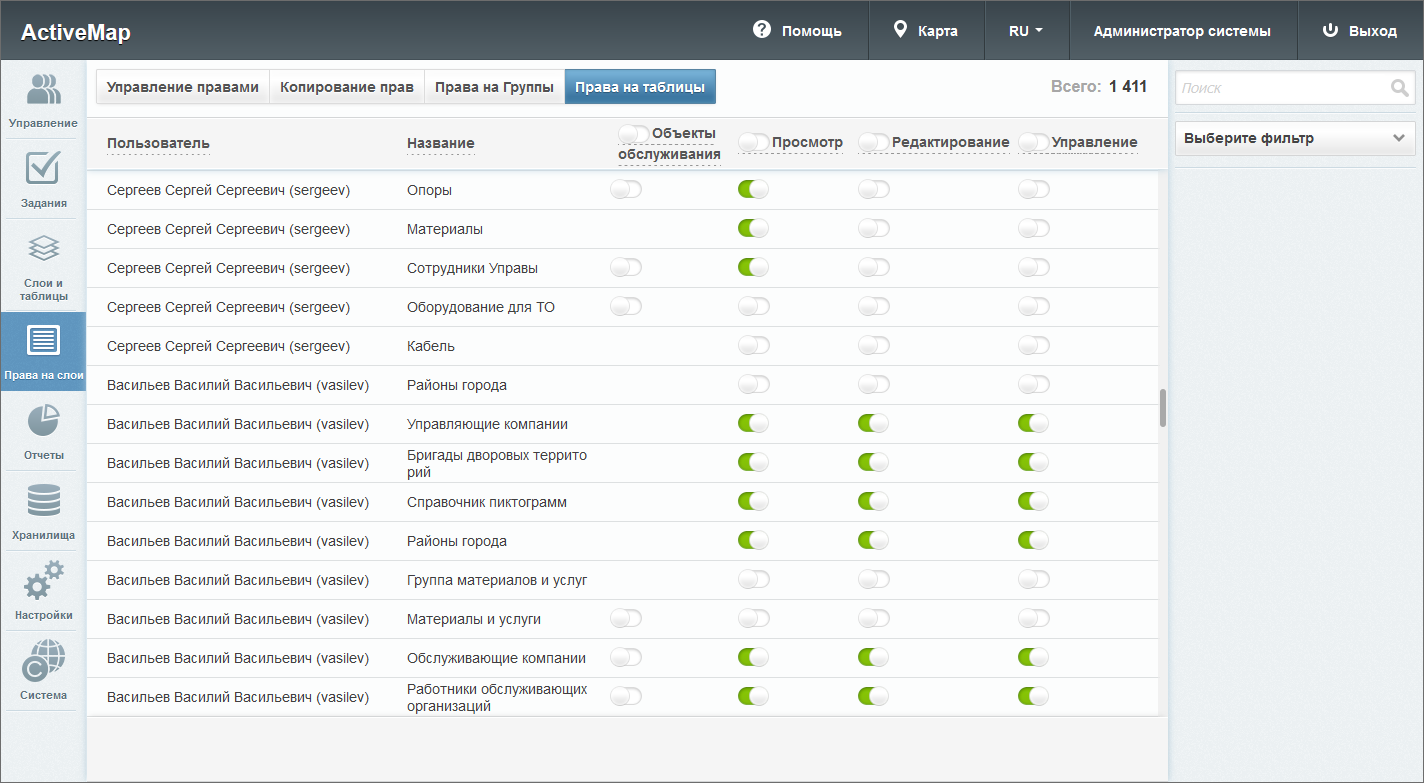This screenshot has height=783, width=1424.
Task: Toggle Объекты обслуживания for Обслуживающие компании
Action: coord(625,657)
